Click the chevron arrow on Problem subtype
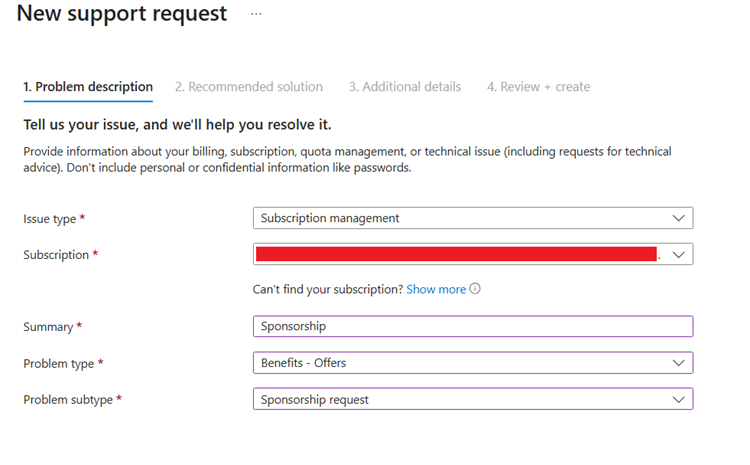This screenshot has width=750, height=465. tap(679, 400)
